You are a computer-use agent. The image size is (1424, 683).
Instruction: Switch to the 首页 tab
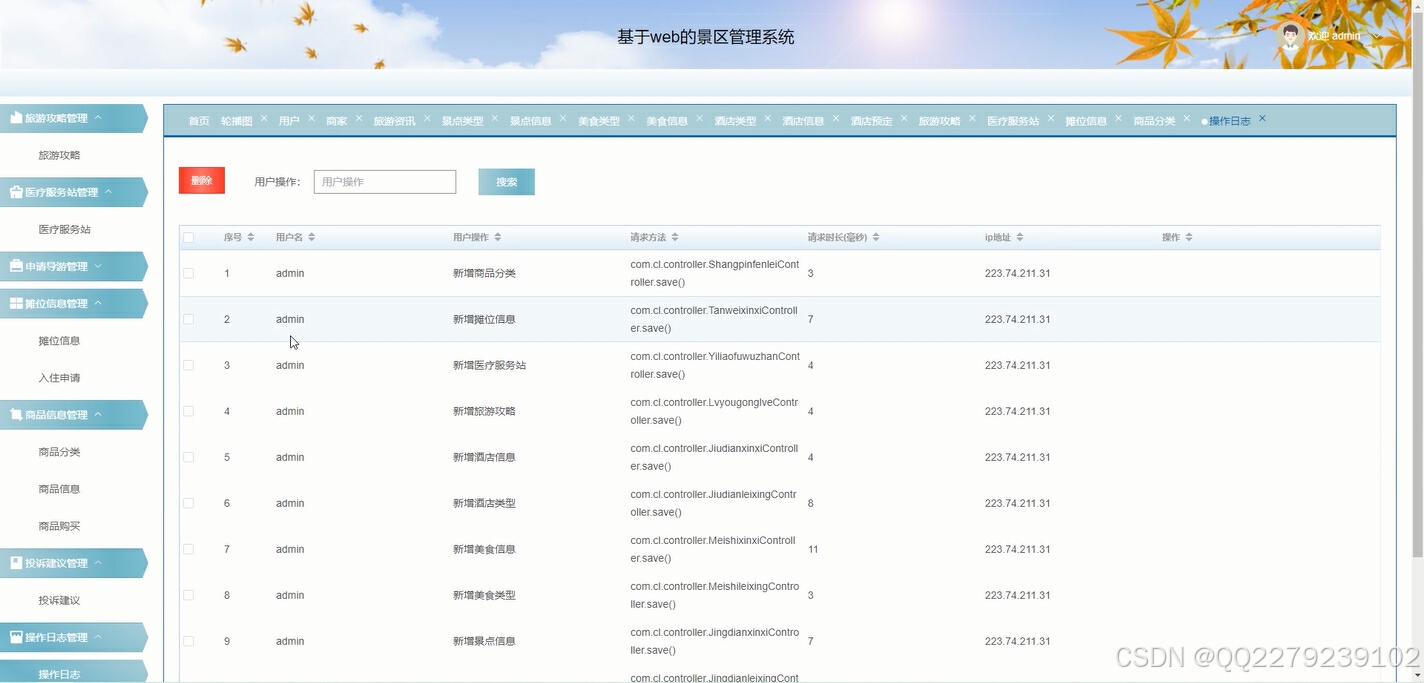(x=197, y=120)
